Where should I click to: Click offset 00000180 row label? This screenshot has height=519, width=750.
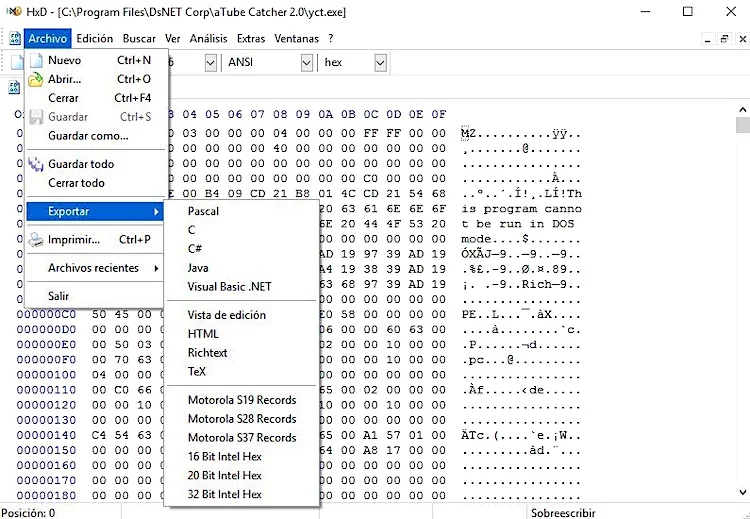click(46, 496)
